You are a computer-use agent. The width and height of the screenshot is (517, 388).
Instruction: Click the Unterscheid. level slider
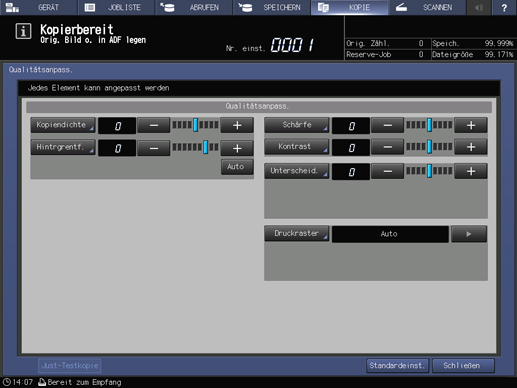[x=429, y=171]
